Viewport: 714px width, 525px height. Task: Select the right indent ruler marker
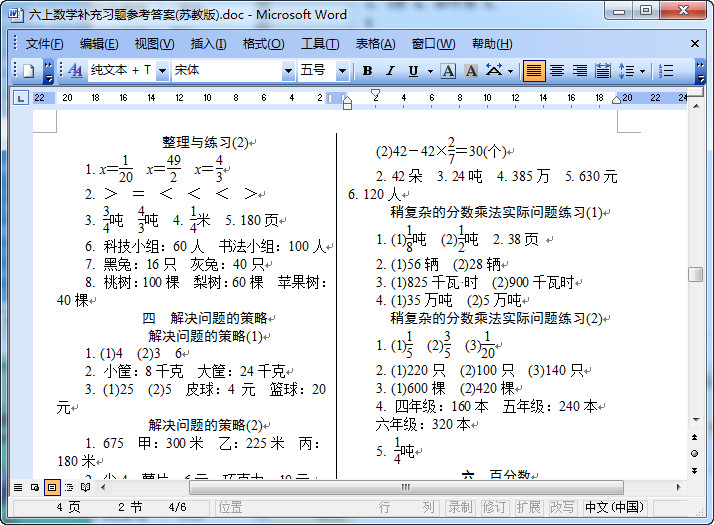[x=616, y=100]
